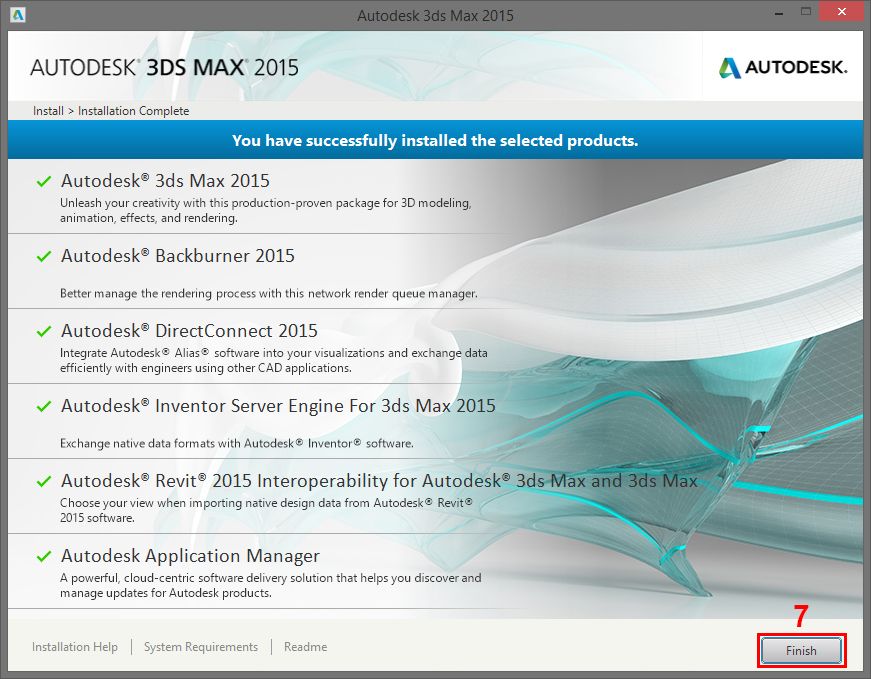Minimize the installer window

pos(779,12)
